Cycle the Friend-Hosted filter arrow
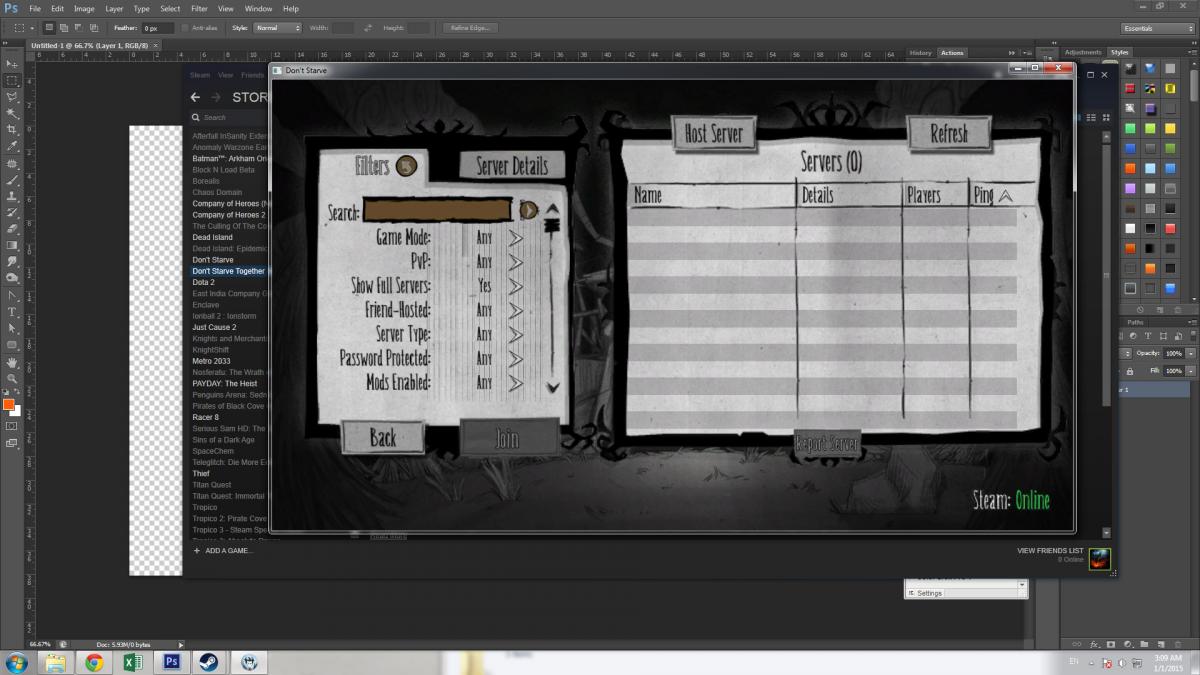The height and width of the screenshot is (675, 1200). point(515,310)
